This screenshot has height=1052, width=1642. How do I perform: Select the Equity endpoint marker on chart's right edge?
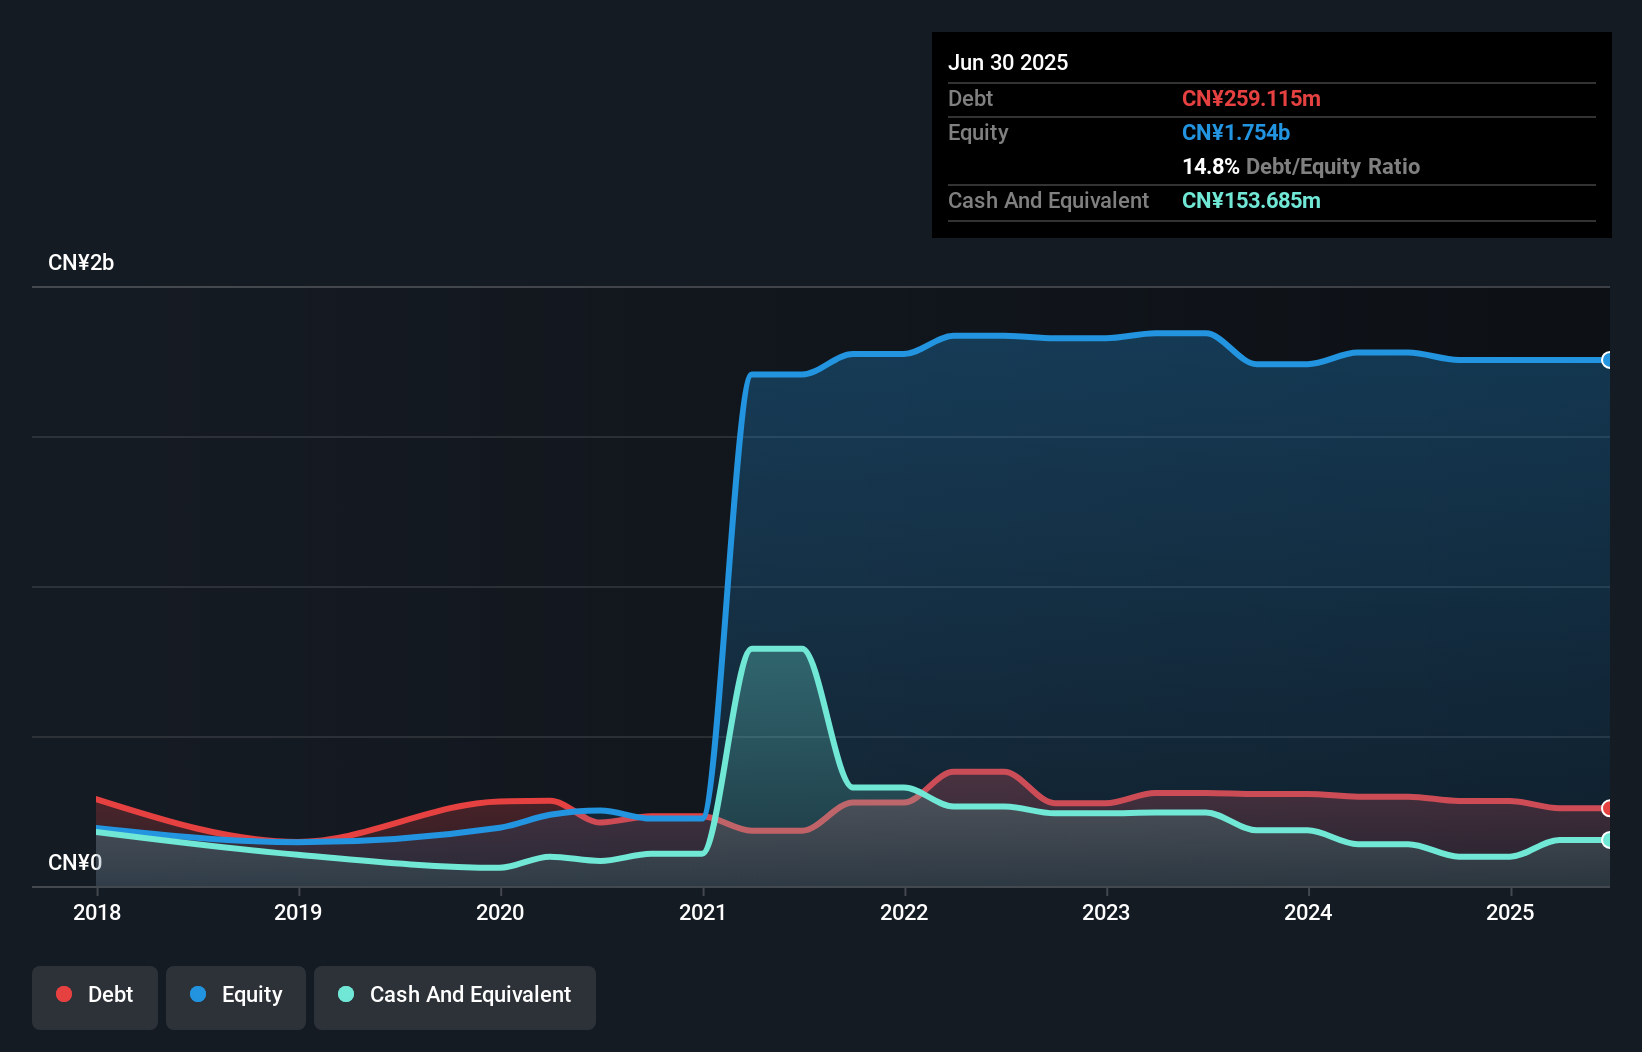pos(1608,360)
